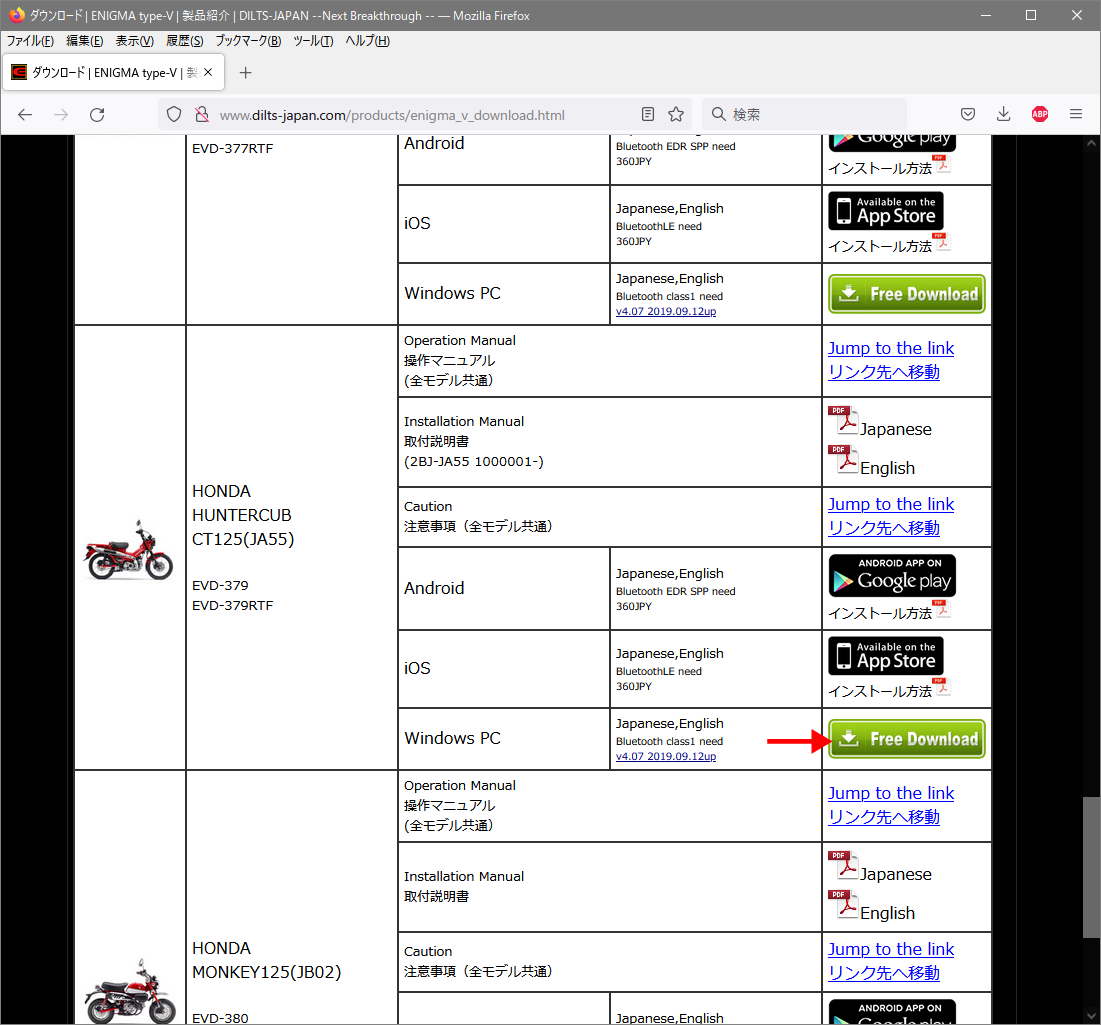Close the ENIGMA type-V download tab
This screenshot has width=1101, height=1025.
pyautogui.click(x=208, y=72)
